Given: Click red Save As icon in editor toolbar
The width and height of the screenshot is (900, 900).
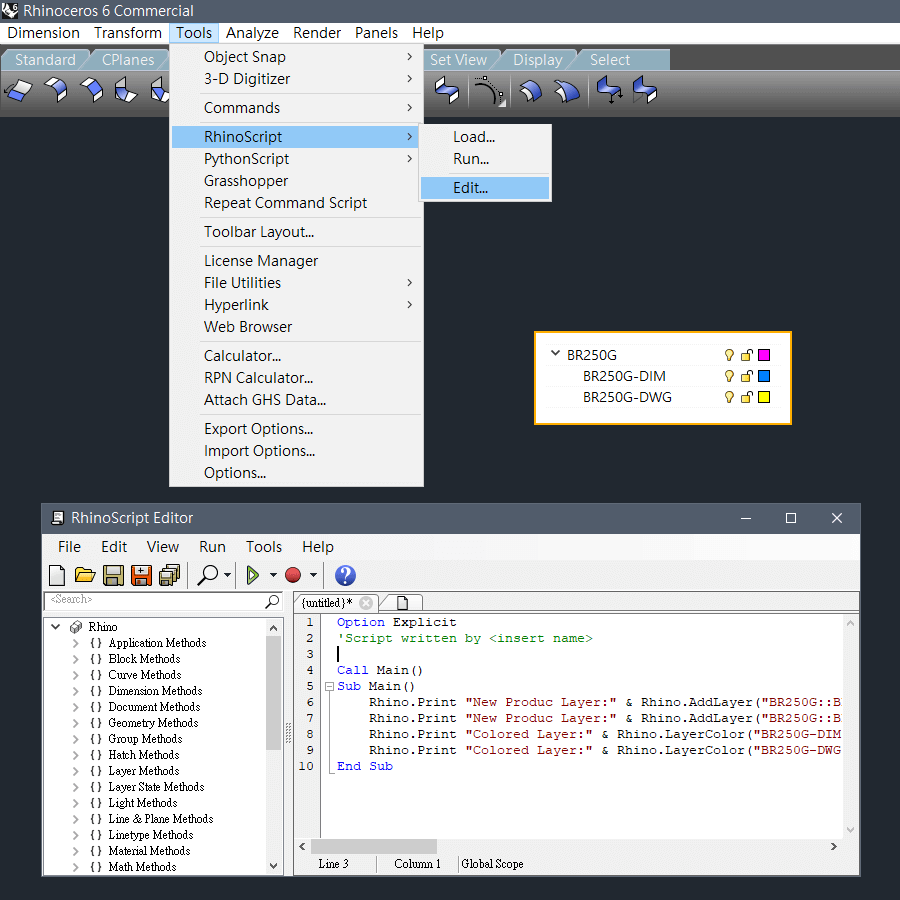Looking at the screenshot, I should tap(141, 575).
